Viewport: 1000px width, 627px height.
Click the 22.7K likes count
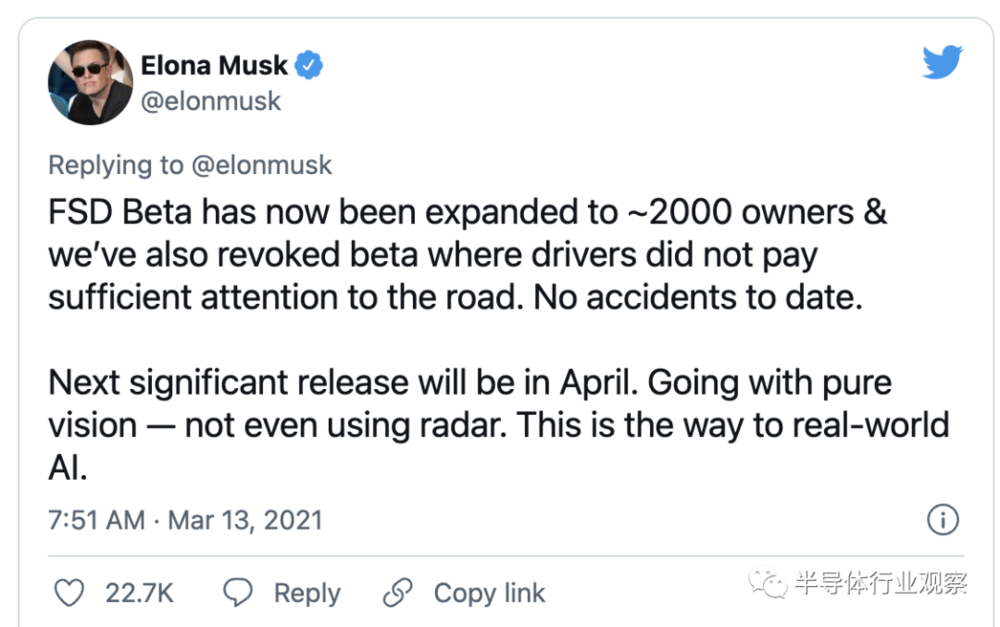coord(139,593)
